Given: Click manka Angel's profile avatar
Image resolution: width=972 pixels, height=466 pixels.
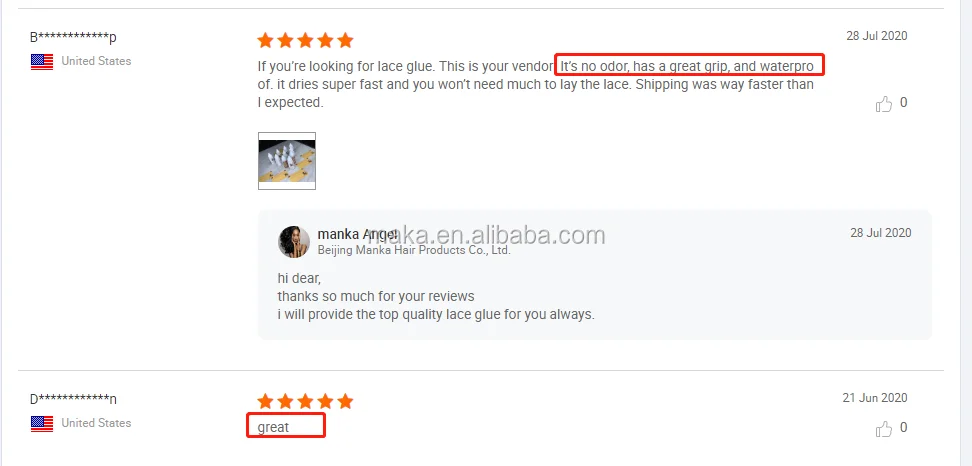Looking at the screenshot, I should [294, 242].
